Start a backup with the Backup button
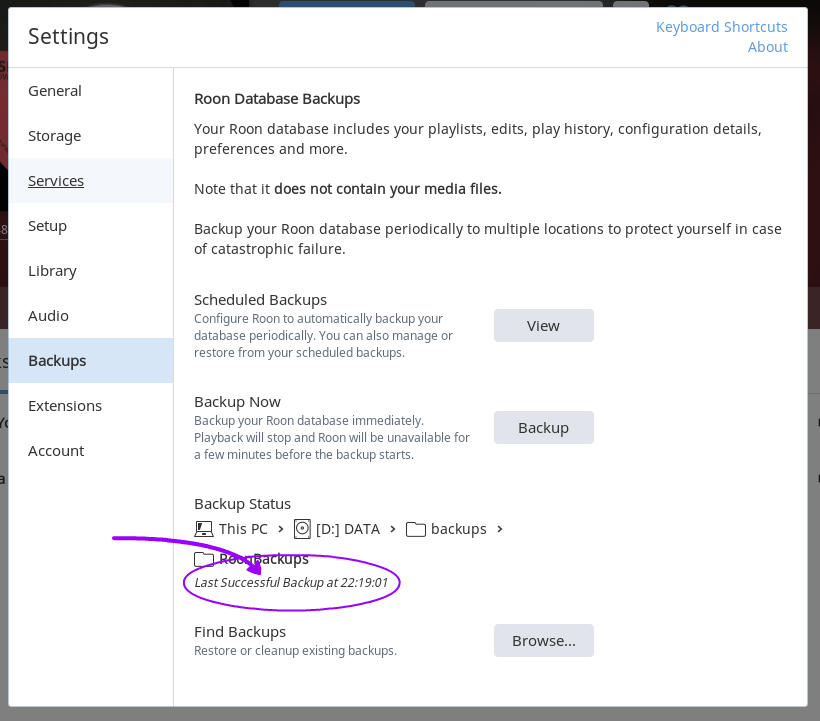This screenshot has height=721, width=820. pyautogui.click(x=543, y=428)
